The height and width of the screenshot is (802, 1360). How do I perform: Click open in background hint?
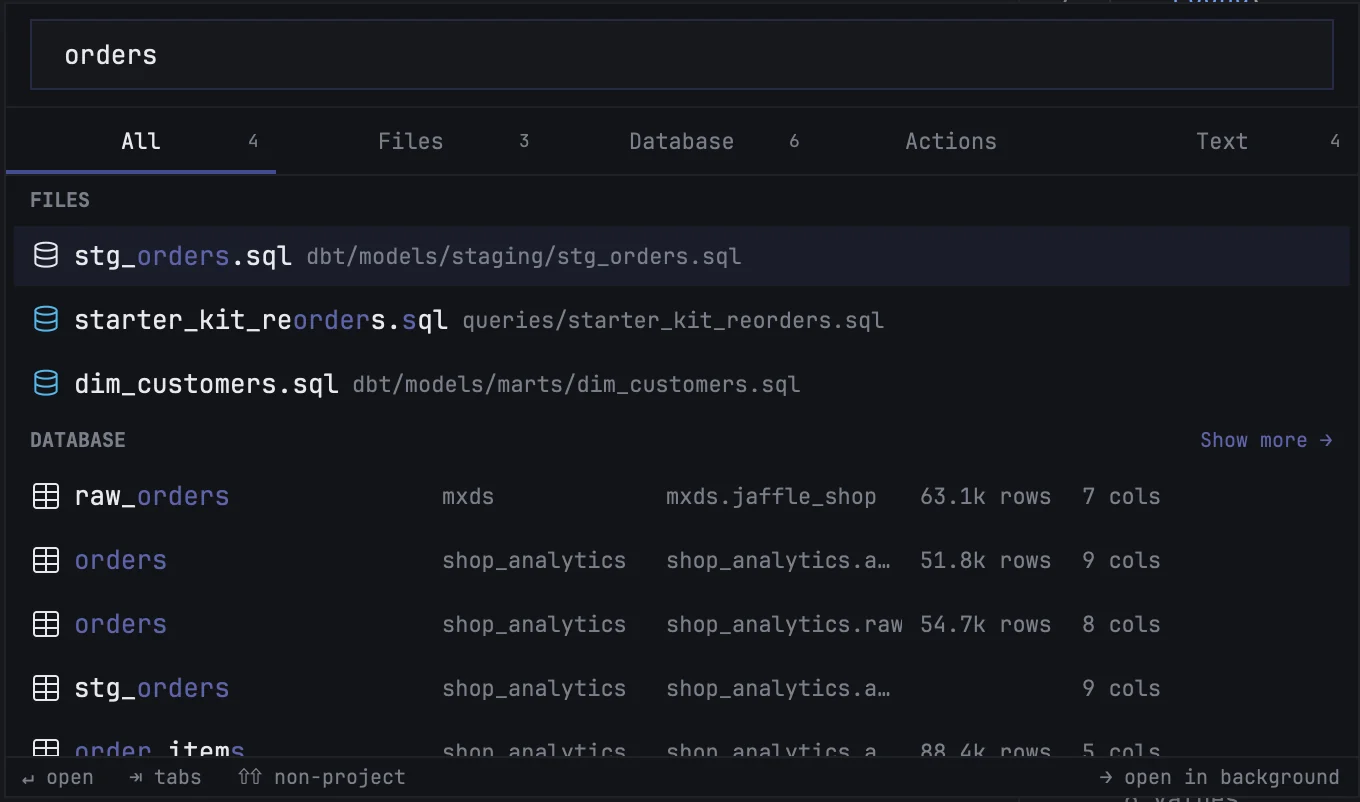coord(1219,777)
